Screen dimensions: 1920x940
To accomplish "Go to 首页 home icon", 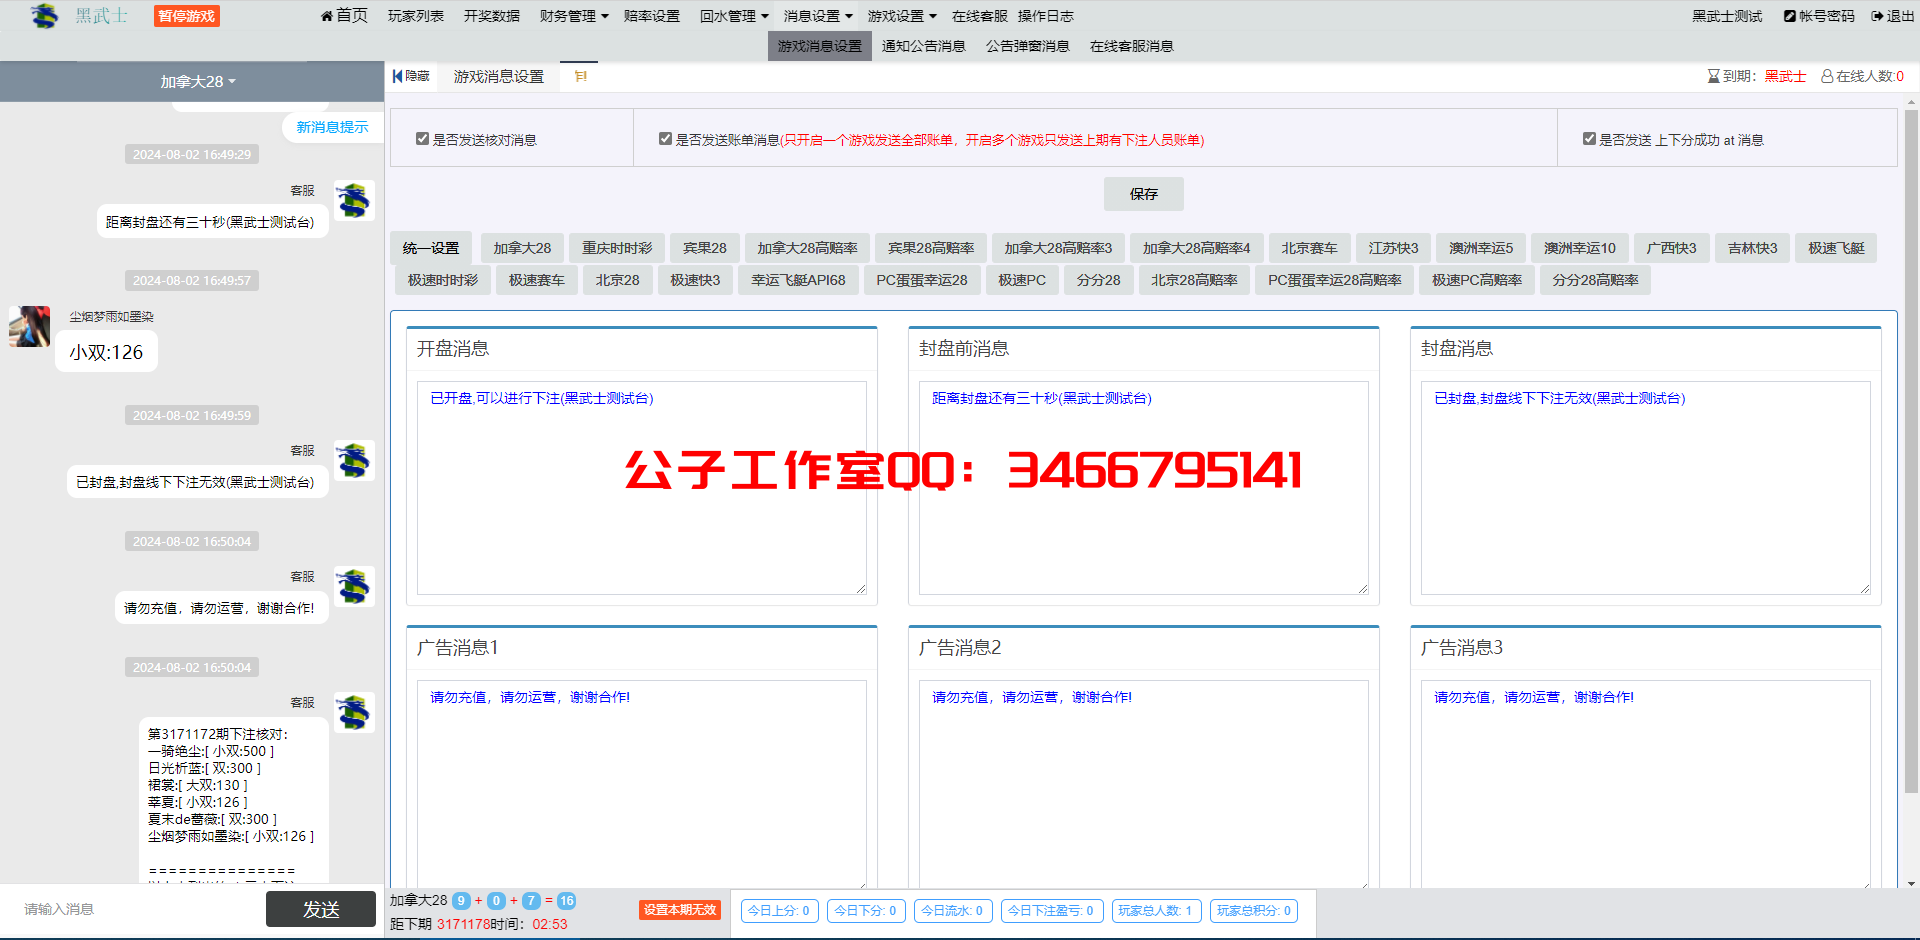I will click(x=326, y=16).
